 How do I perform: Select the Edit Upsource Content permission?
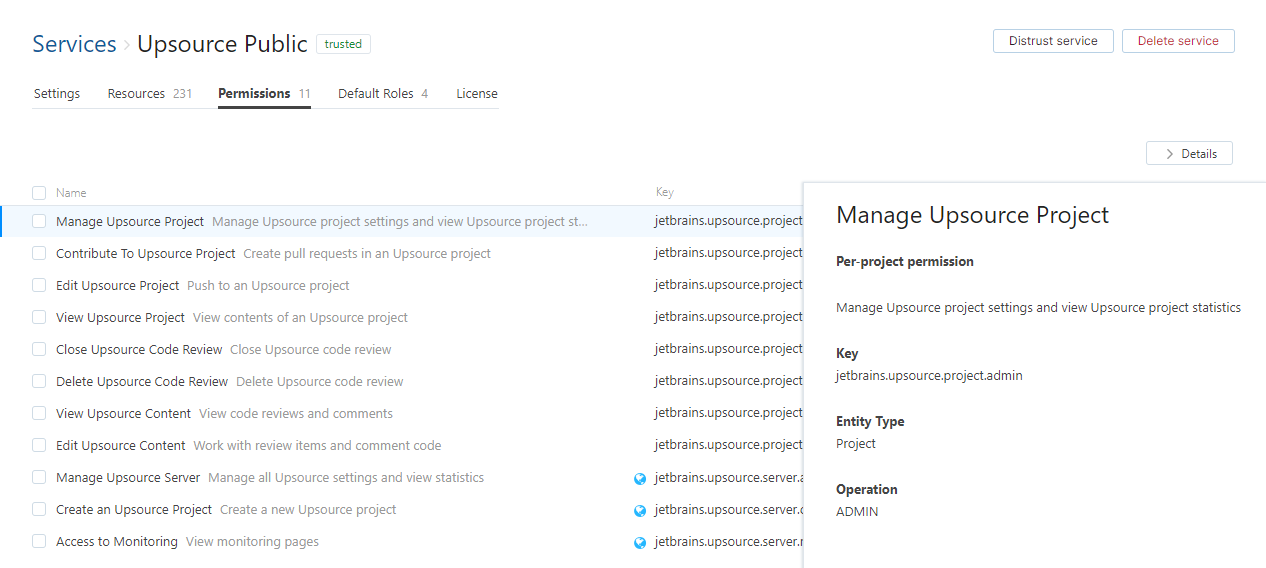121,446
